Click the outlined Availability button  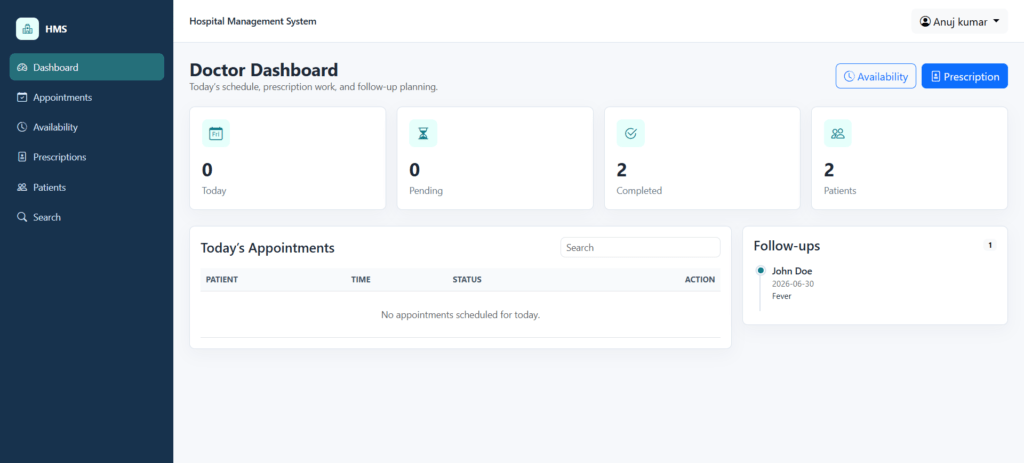876,76
